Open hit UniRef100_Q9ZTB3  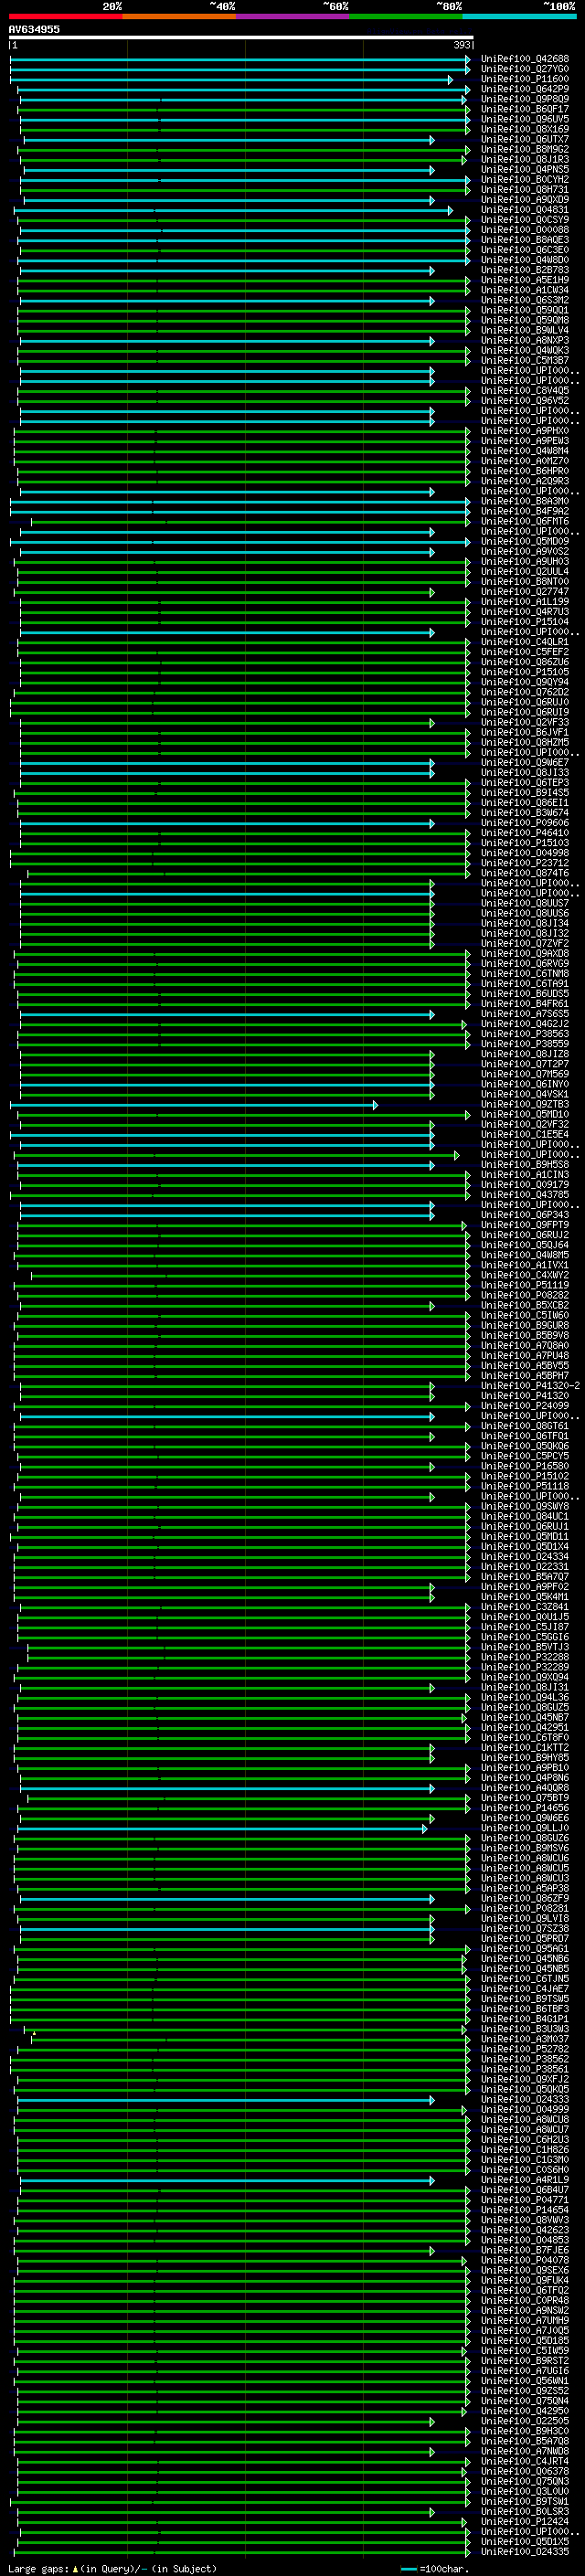tap(525, 1104)
